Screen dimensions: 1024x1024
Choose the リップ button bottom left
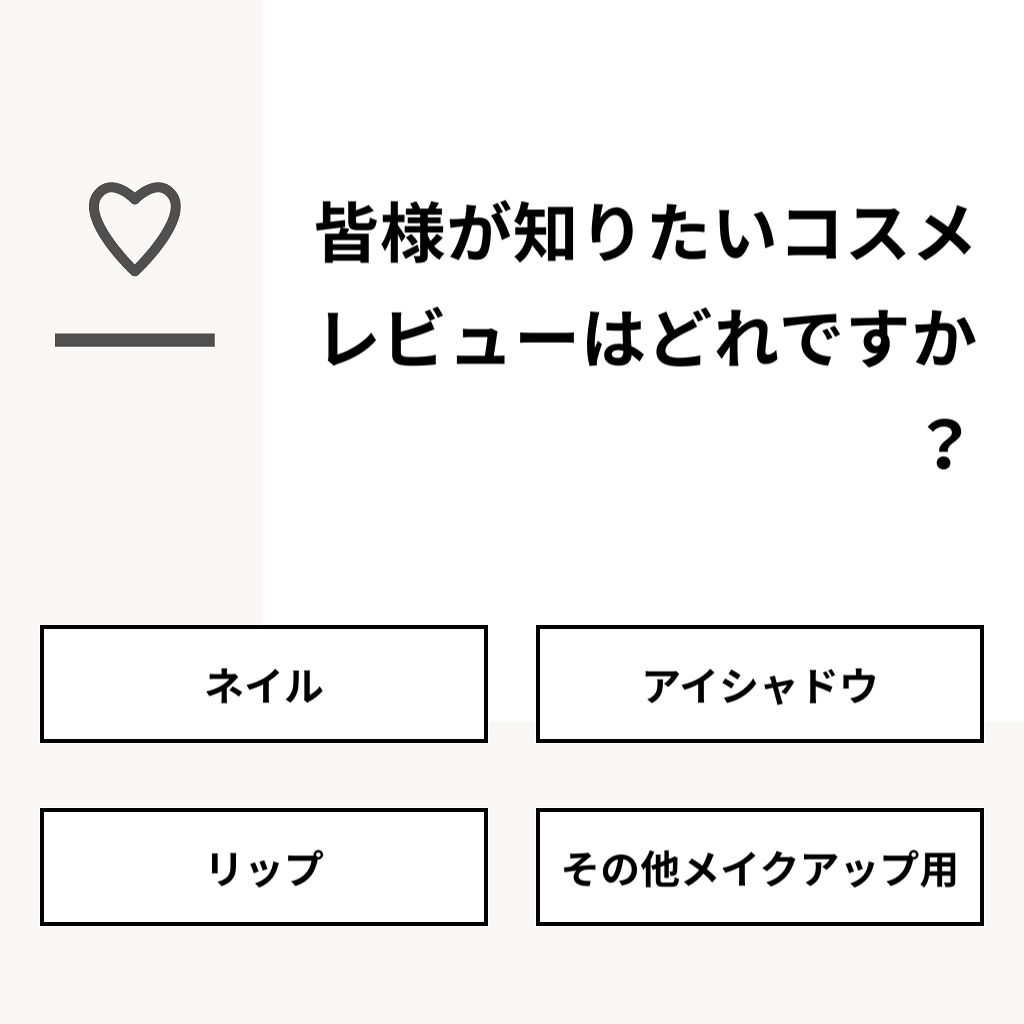tap(263, 868)
